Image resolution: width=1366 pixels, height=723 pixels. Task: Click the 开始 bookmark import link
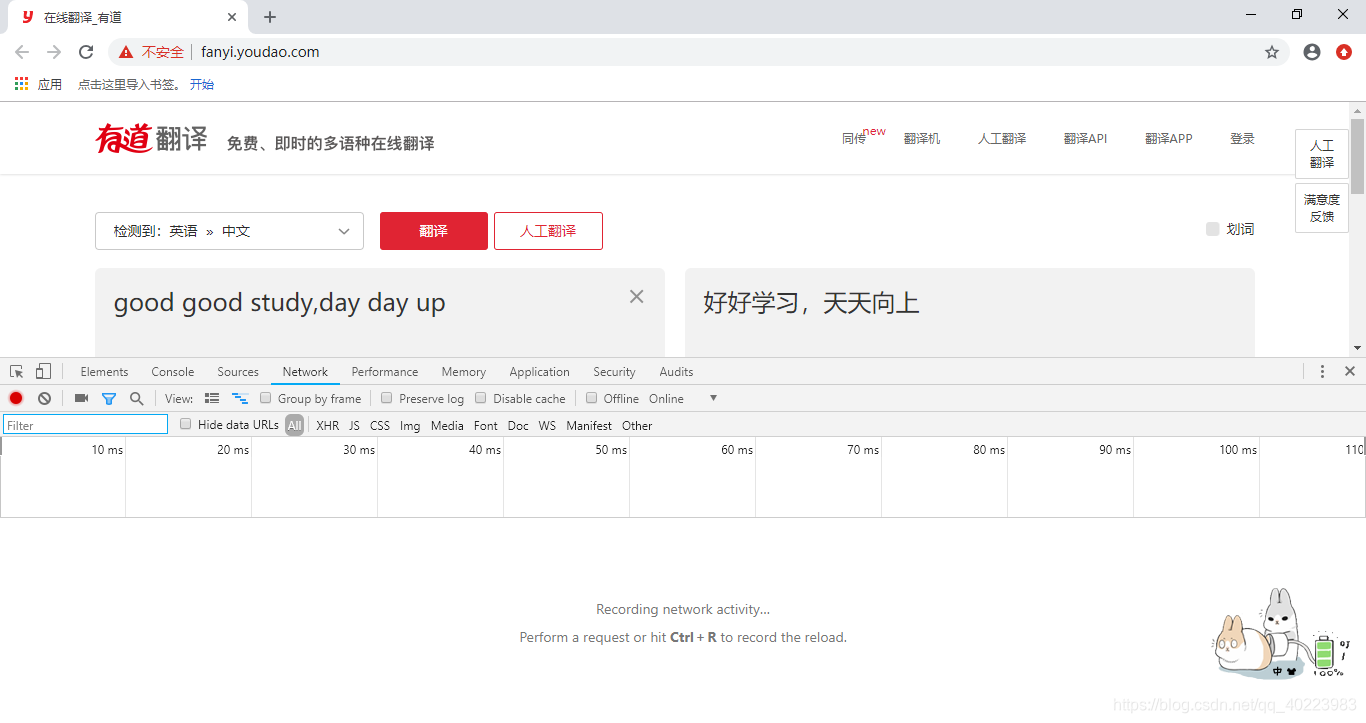(x=202, y=84)
